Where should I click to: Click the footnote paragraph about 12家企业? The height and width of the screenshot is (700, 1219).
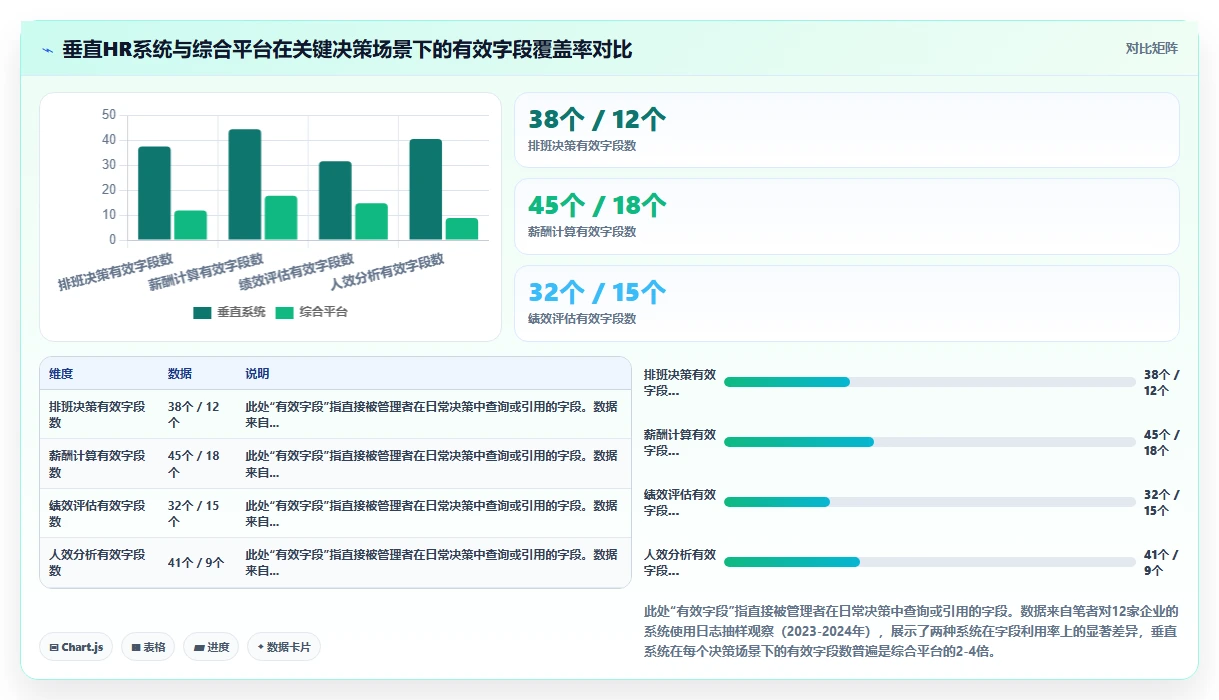point(912,631)
